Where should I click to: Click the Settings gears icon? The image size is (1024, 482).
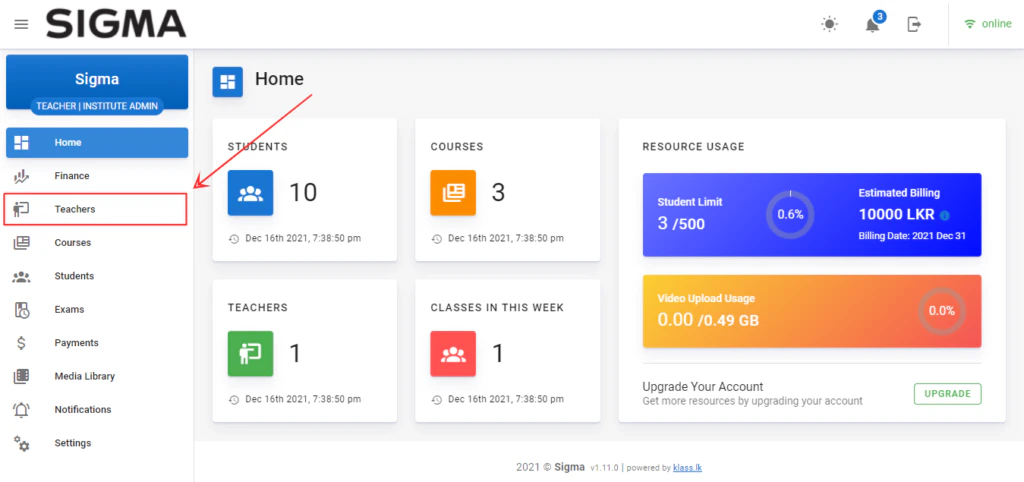(22, 443)
